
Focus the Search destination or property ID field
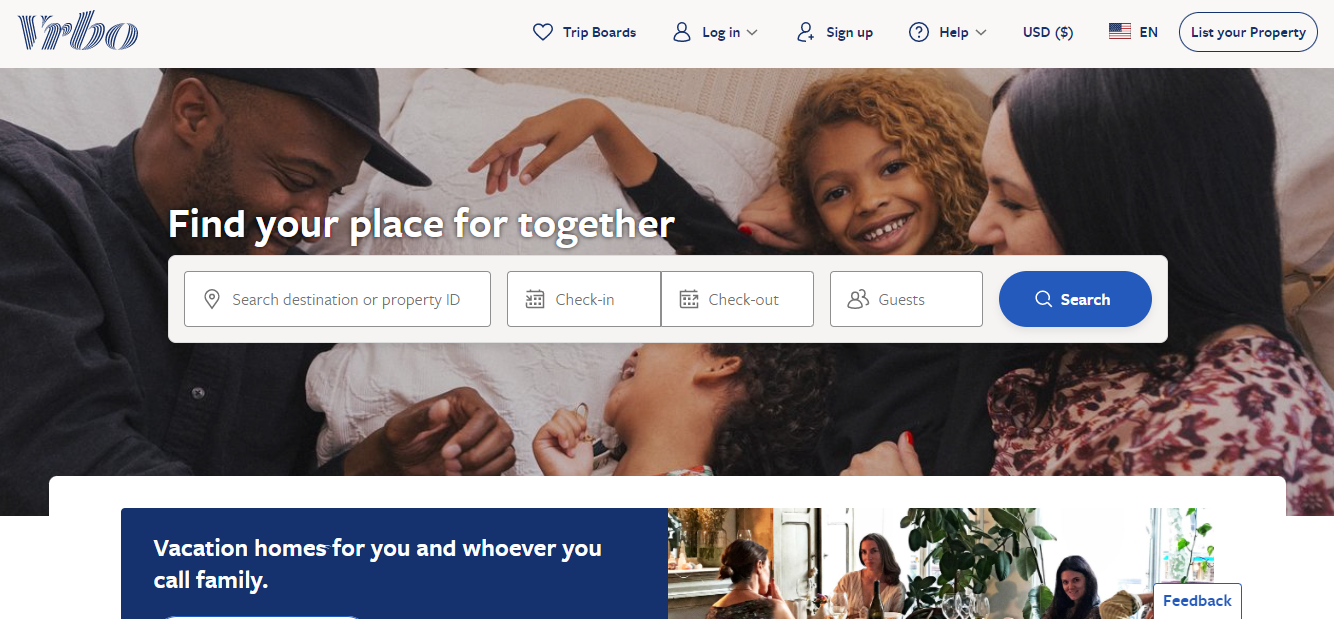[337, 299]
